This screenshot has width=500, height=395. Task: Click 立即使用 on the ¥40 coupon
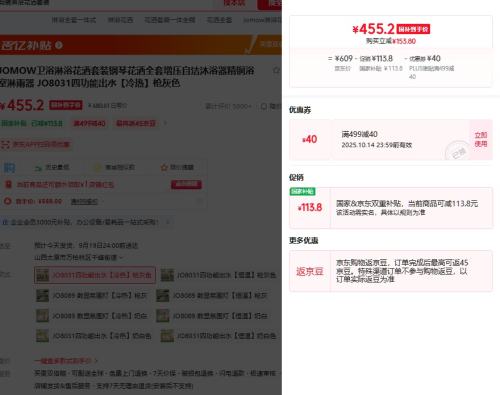481,139
